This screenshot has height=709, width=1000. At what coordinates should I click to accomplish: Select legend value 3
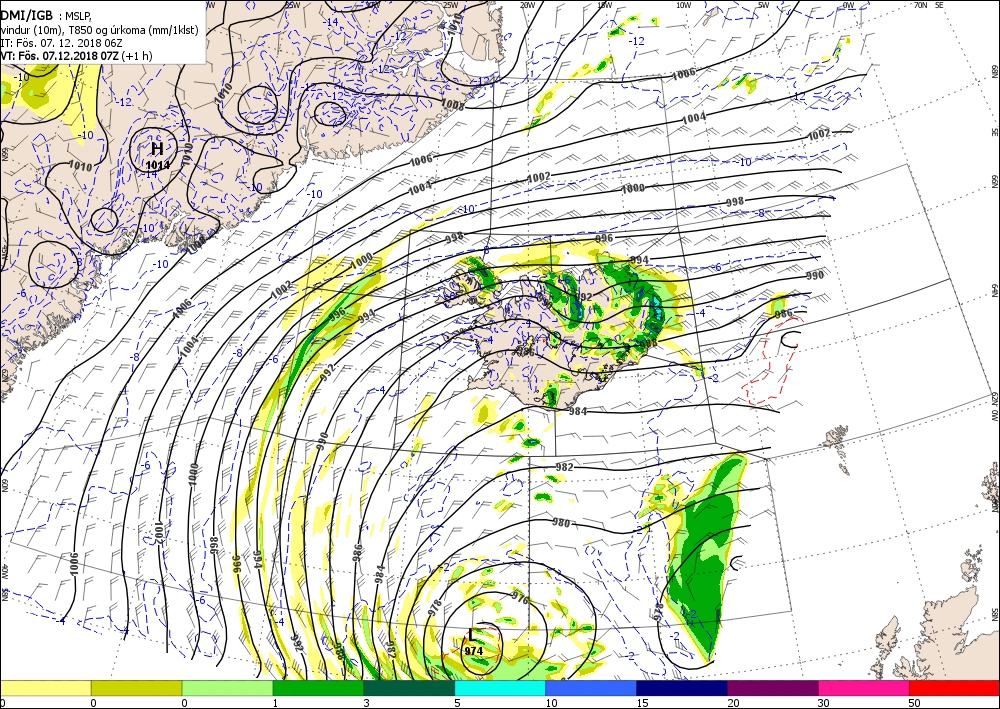(x=366, y=703)
